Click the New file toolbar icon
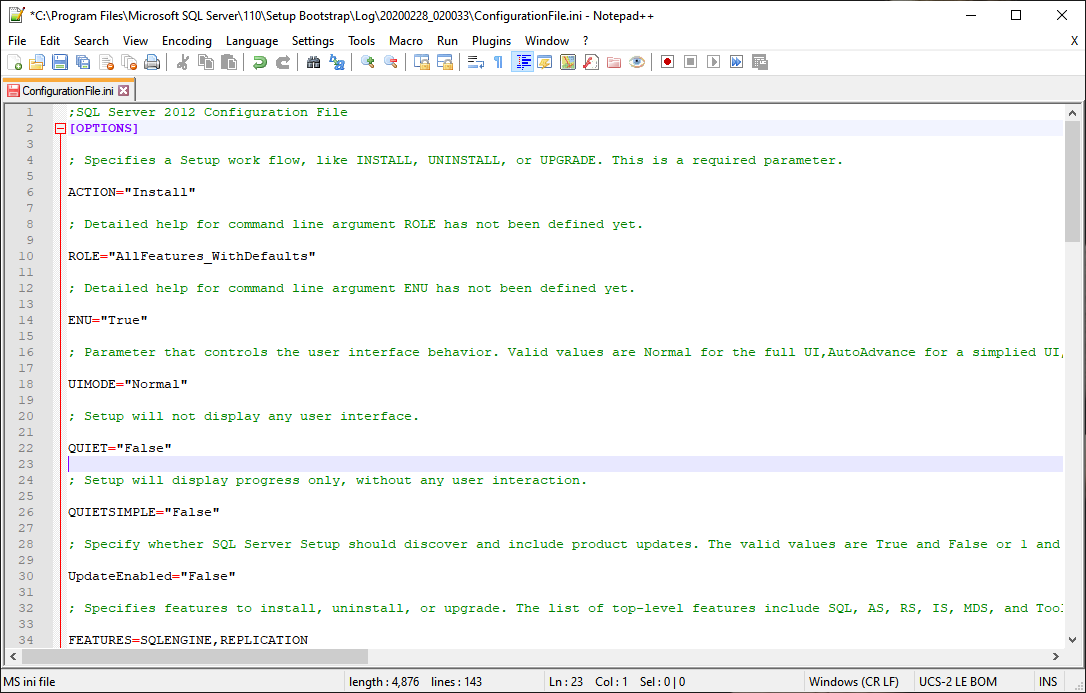 [x=14, y=62]
